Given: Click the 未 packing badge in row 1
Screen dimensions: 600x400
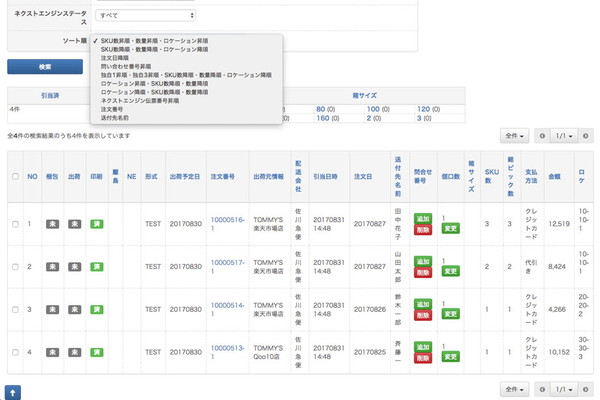Looking at the screenshot, I should (x=52, y=224).
